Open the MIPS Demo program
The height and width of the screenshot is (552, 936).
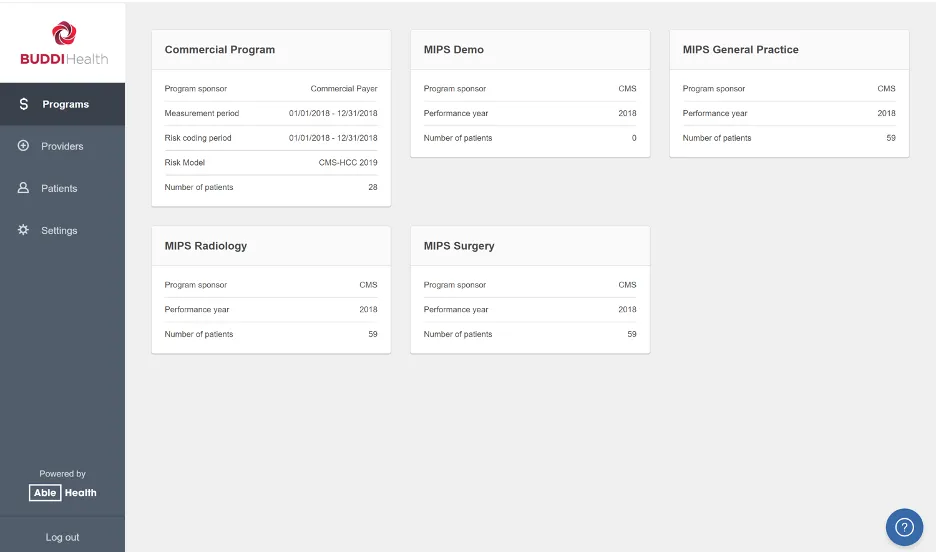click(454, 50)
